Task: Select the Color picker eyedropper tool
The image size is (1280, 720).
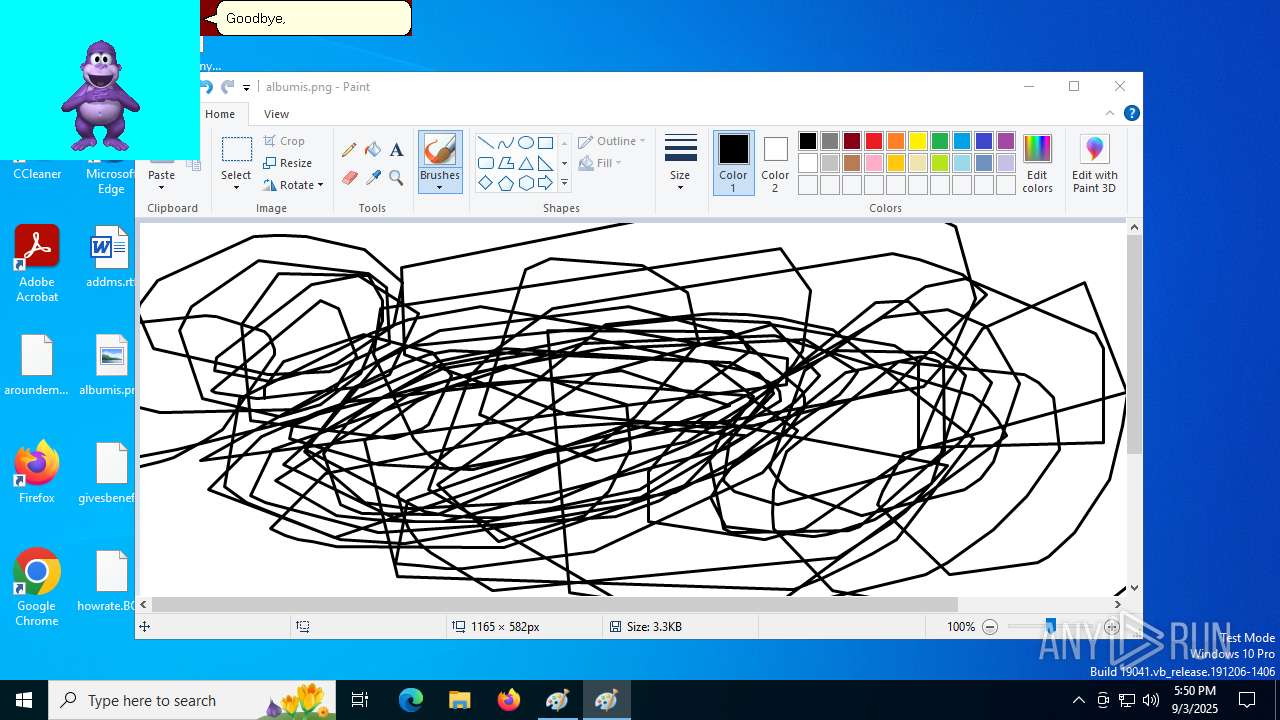Action: 373,178
